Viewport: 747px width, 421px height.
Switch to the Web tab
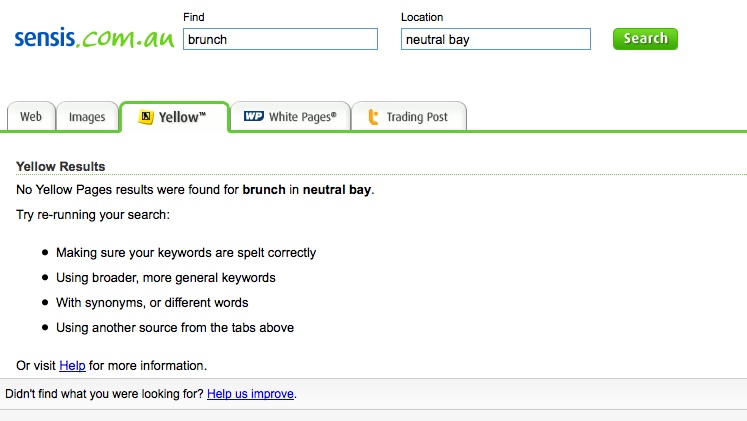(x=31, y=117)
